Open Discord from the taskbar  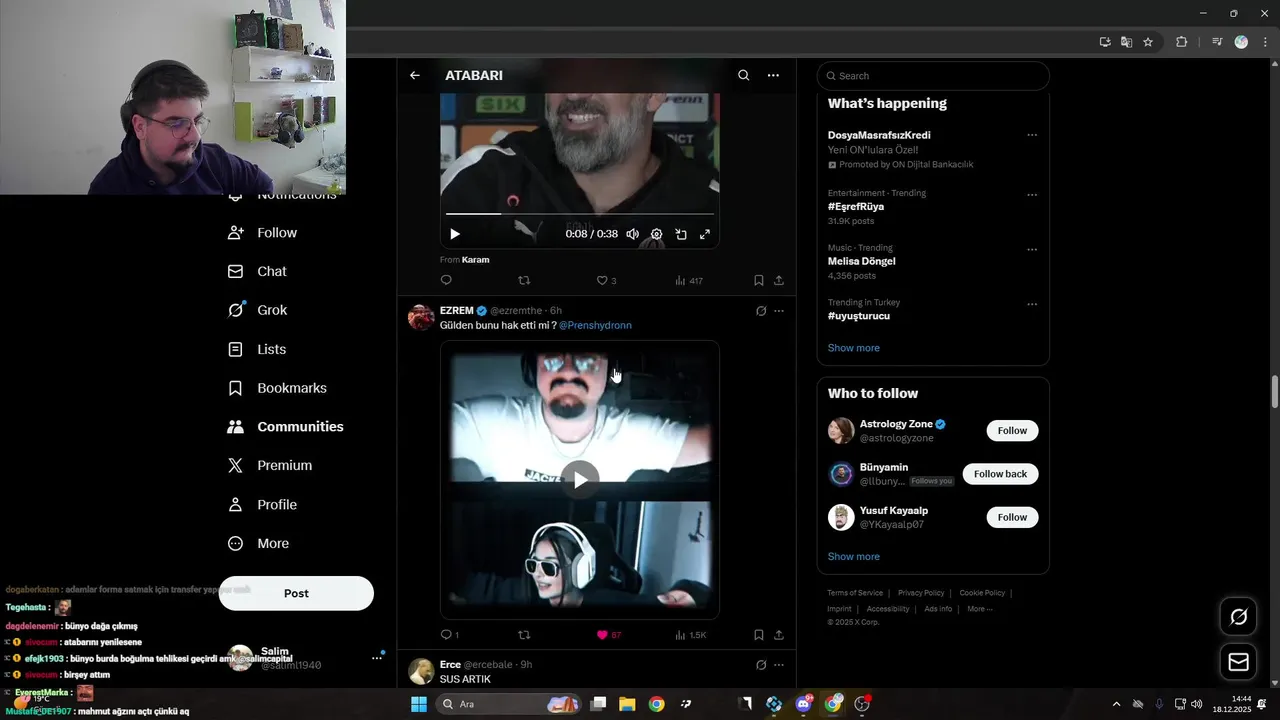click(x=803, y=704)
